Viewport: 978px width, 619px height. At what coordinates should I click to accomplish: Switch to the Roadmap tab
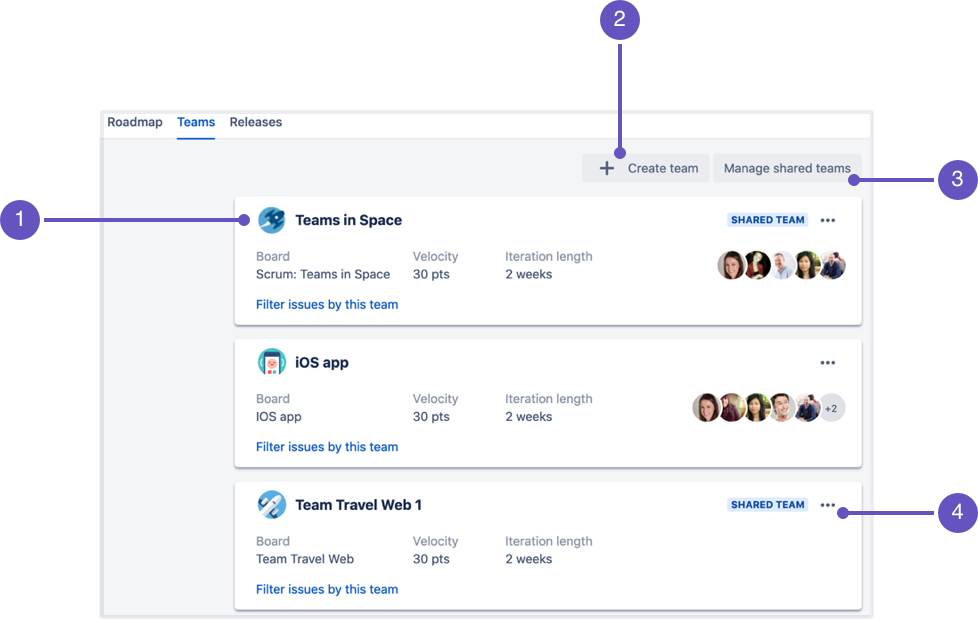coord(135,122)
